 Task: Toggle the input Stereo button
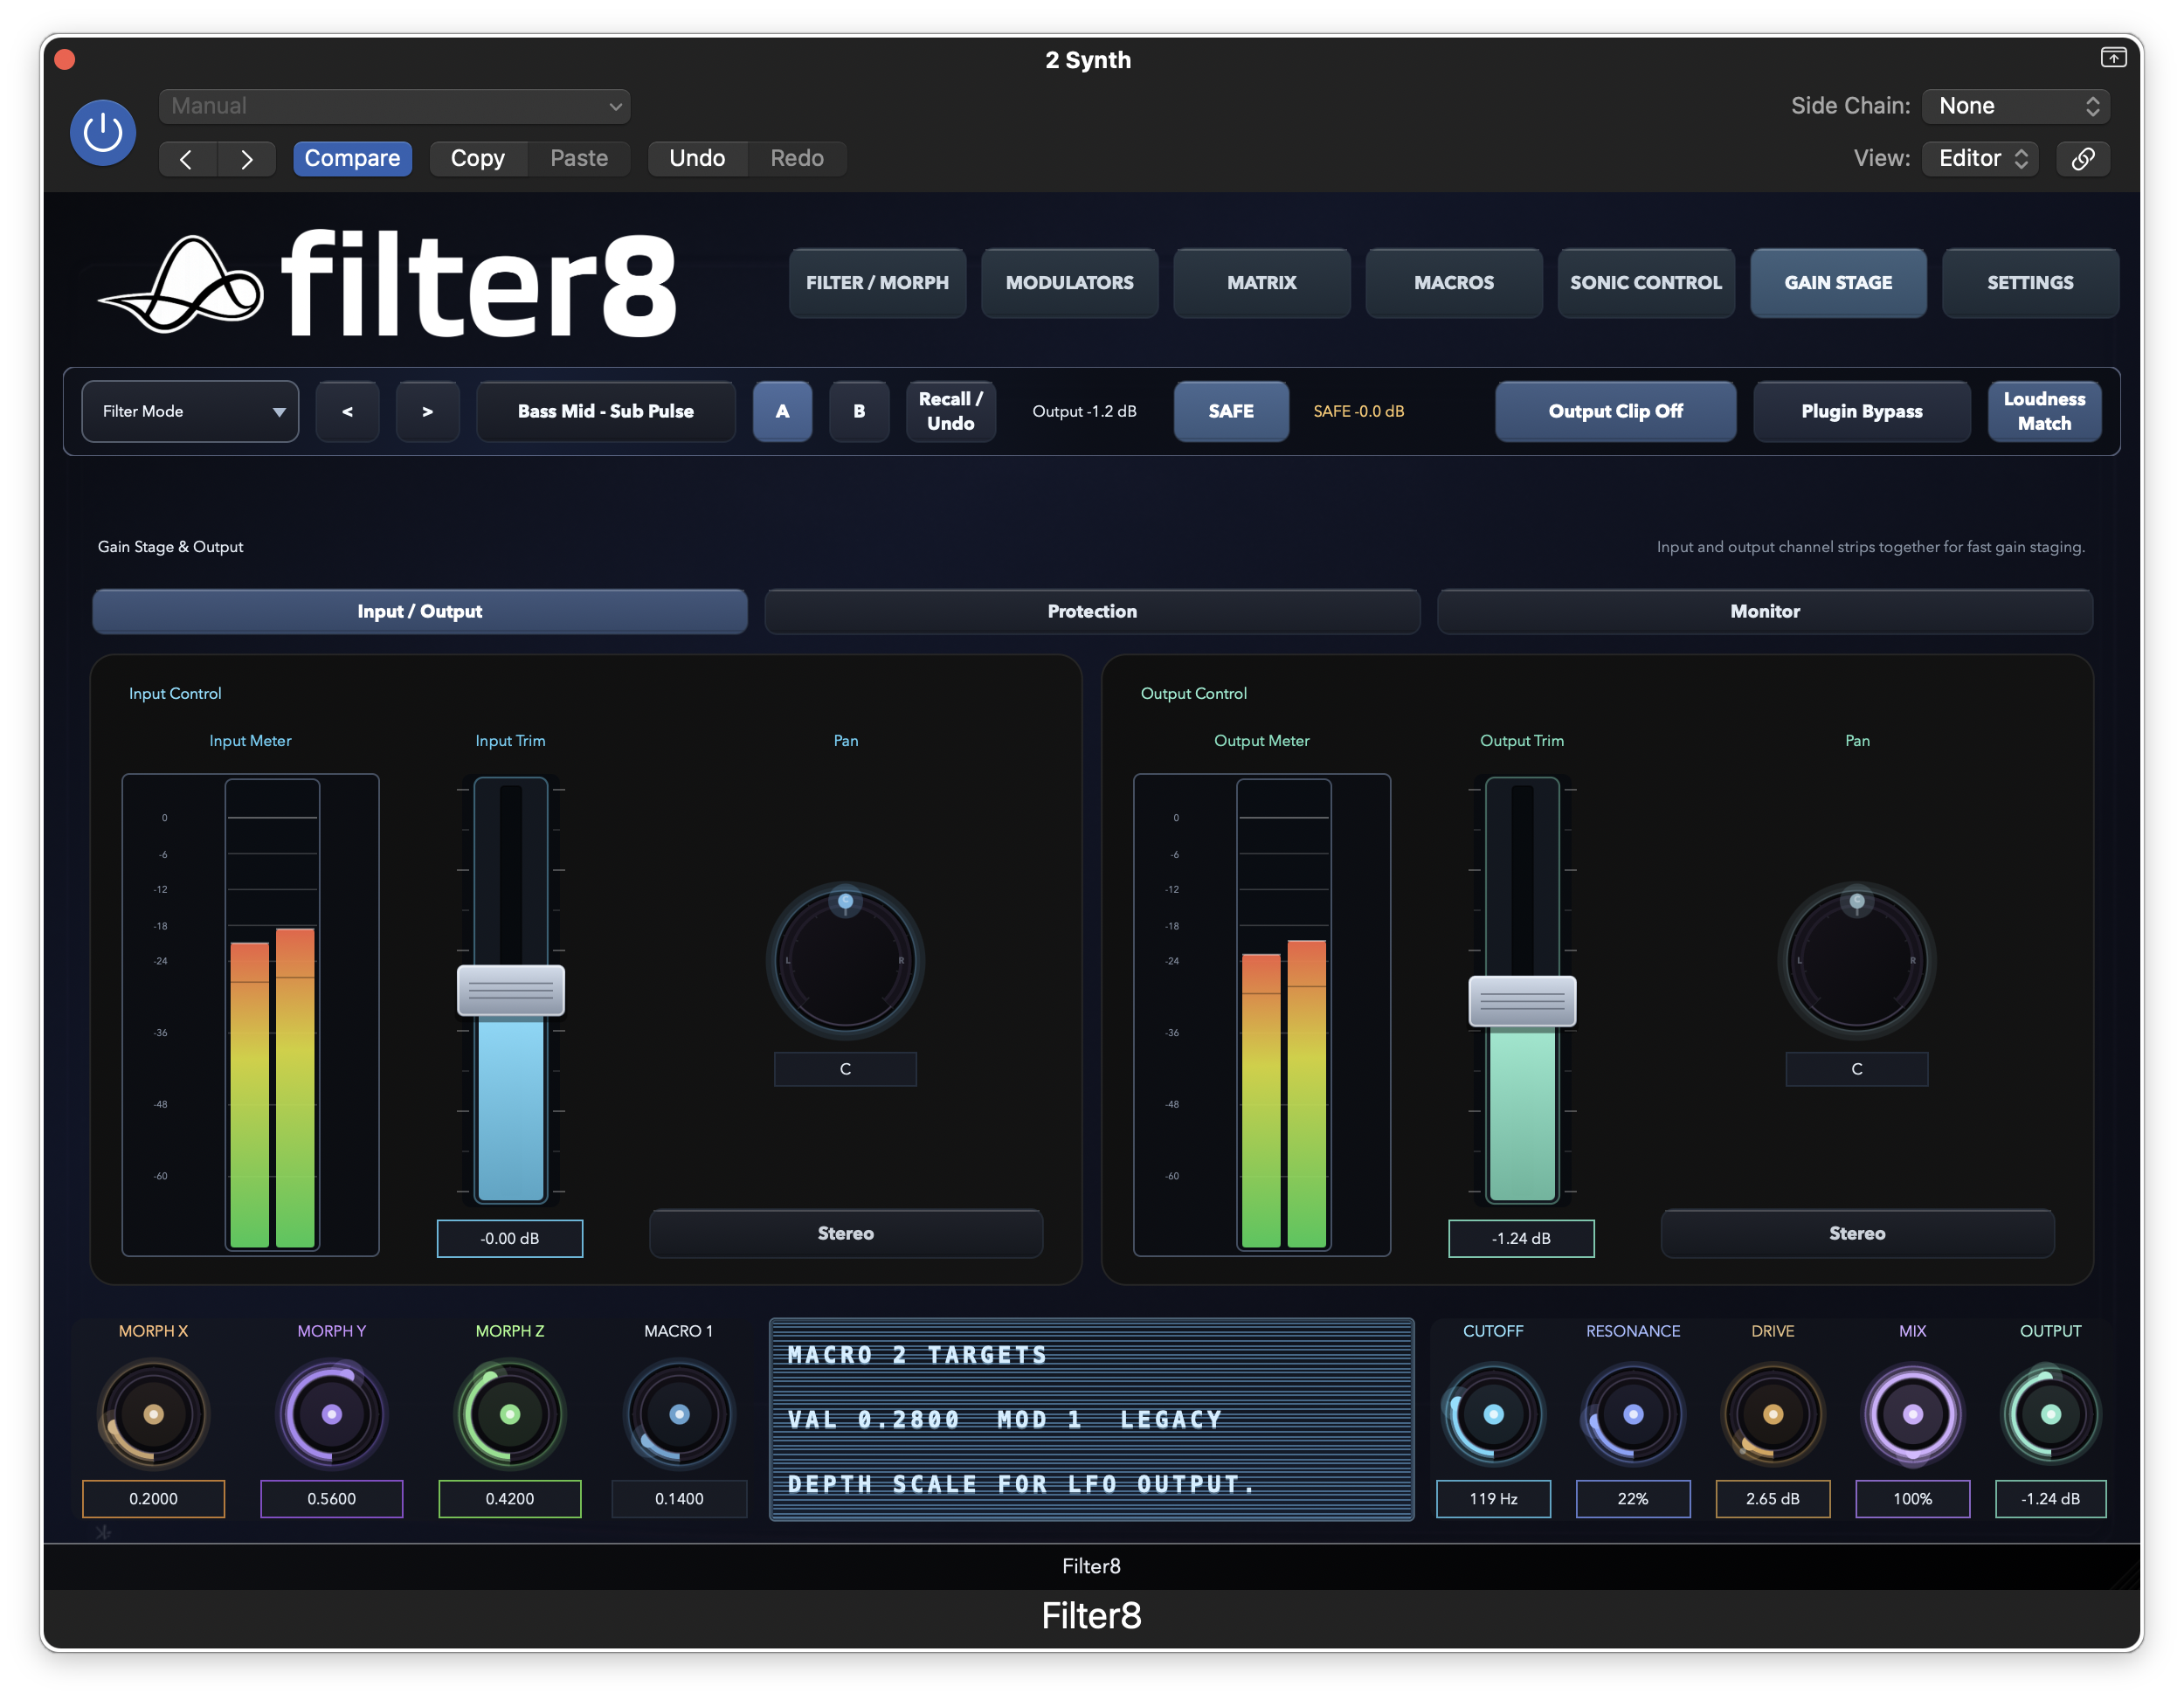[846, 1233]
